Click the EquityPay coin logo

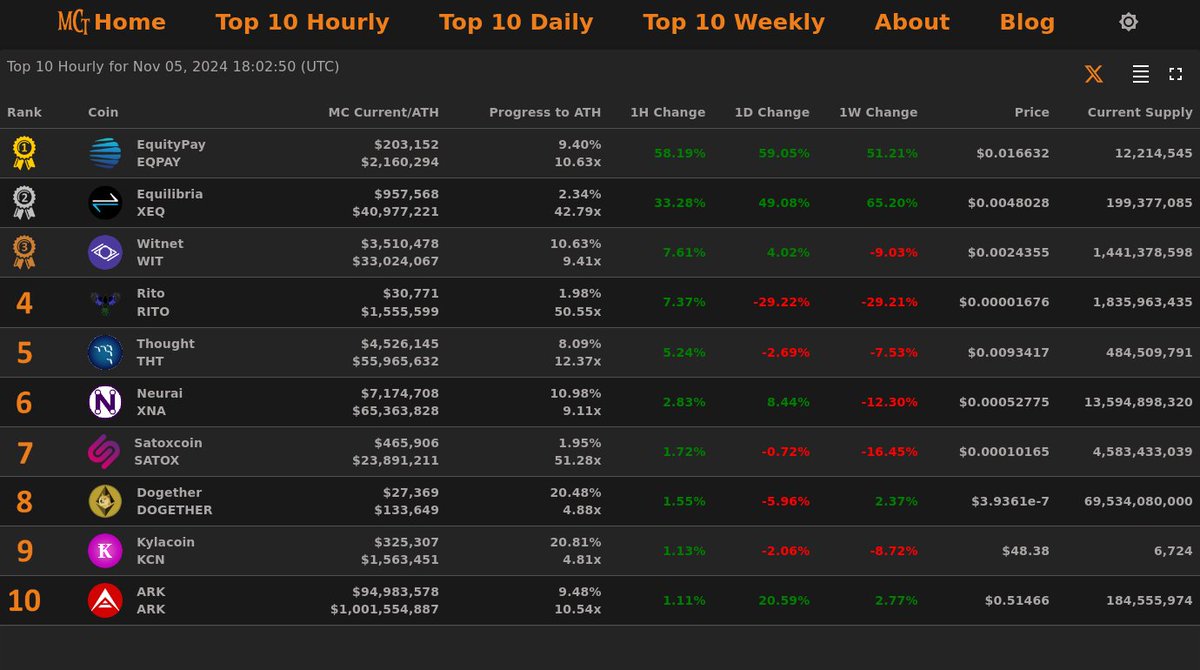coord(105,153)
